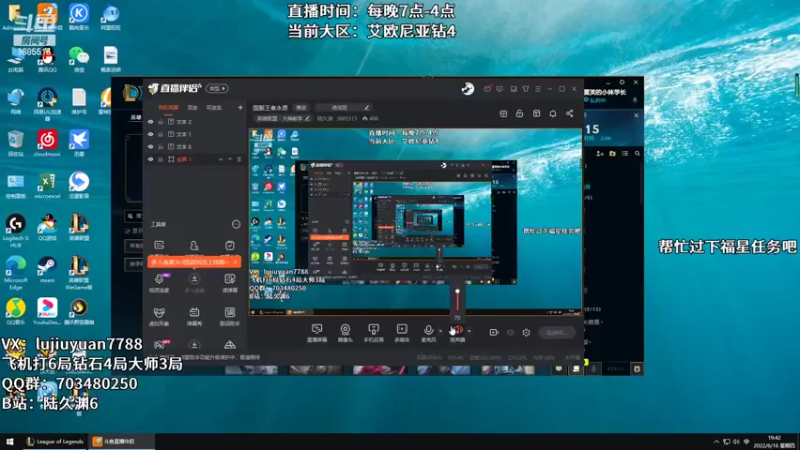This screenshot has height=450, width=800.
Task: Add phone screen cast source
Action: coord(373,333)
